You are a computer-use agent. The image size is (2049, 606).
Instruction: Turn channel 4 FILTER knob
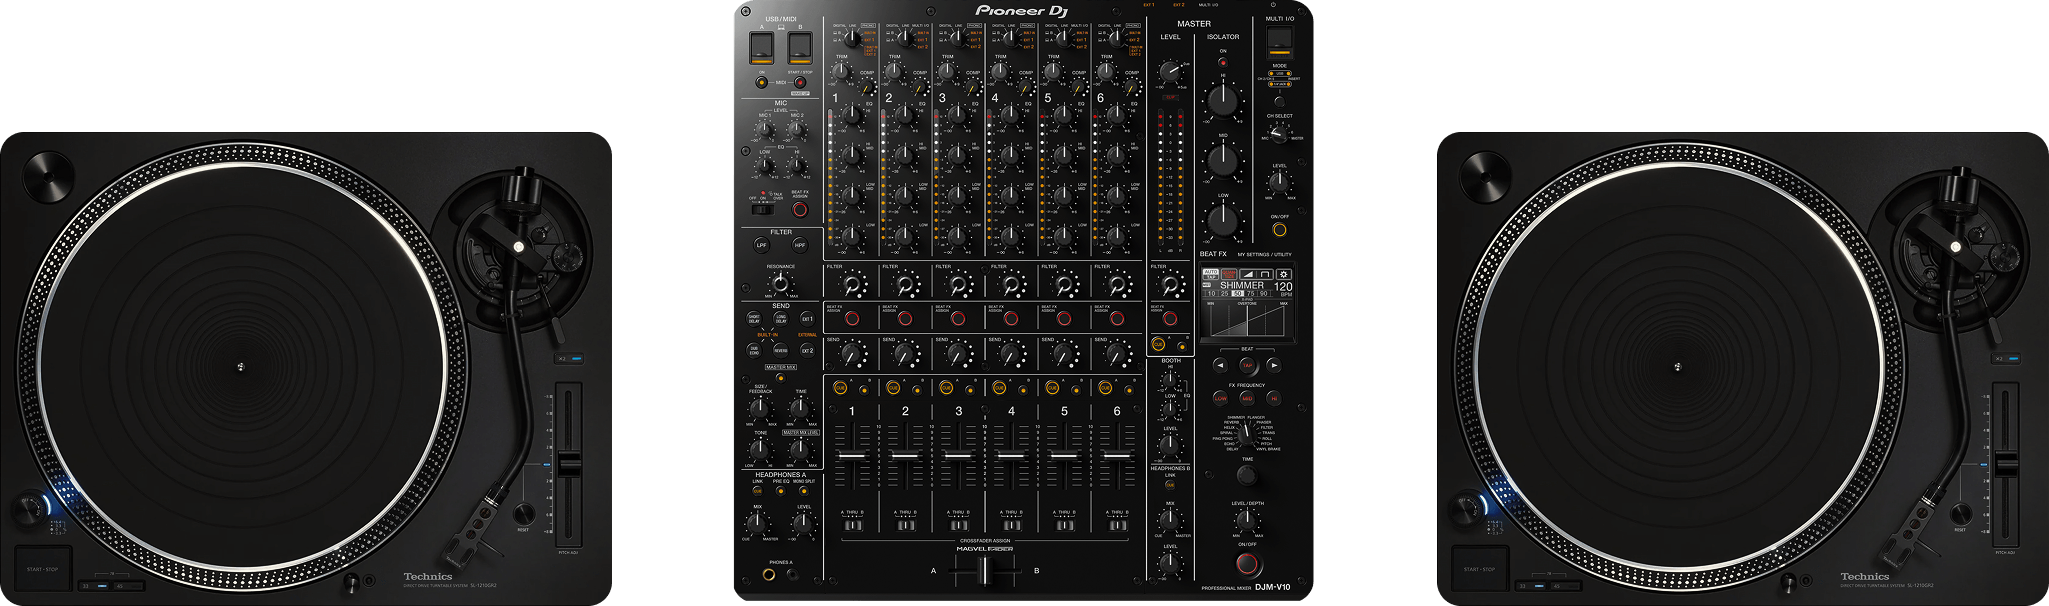coord(1010,285)
